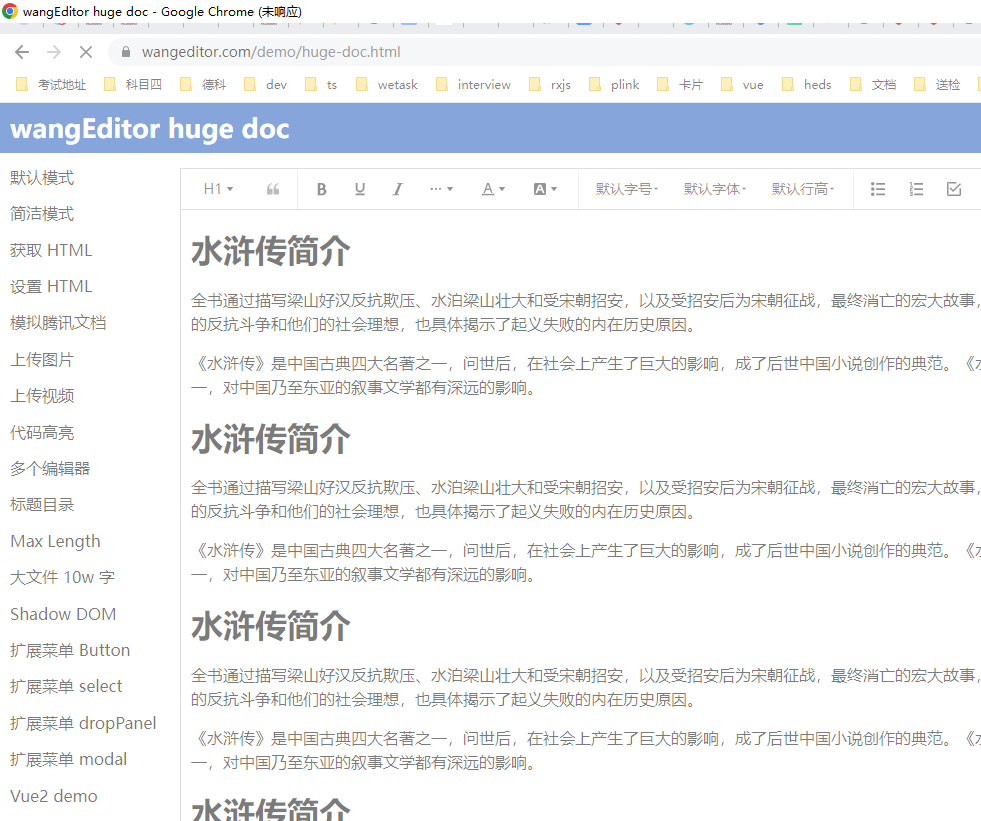Open the 上传图片 demo link
This screenshot has height=821, width=981.
point(43,359)
